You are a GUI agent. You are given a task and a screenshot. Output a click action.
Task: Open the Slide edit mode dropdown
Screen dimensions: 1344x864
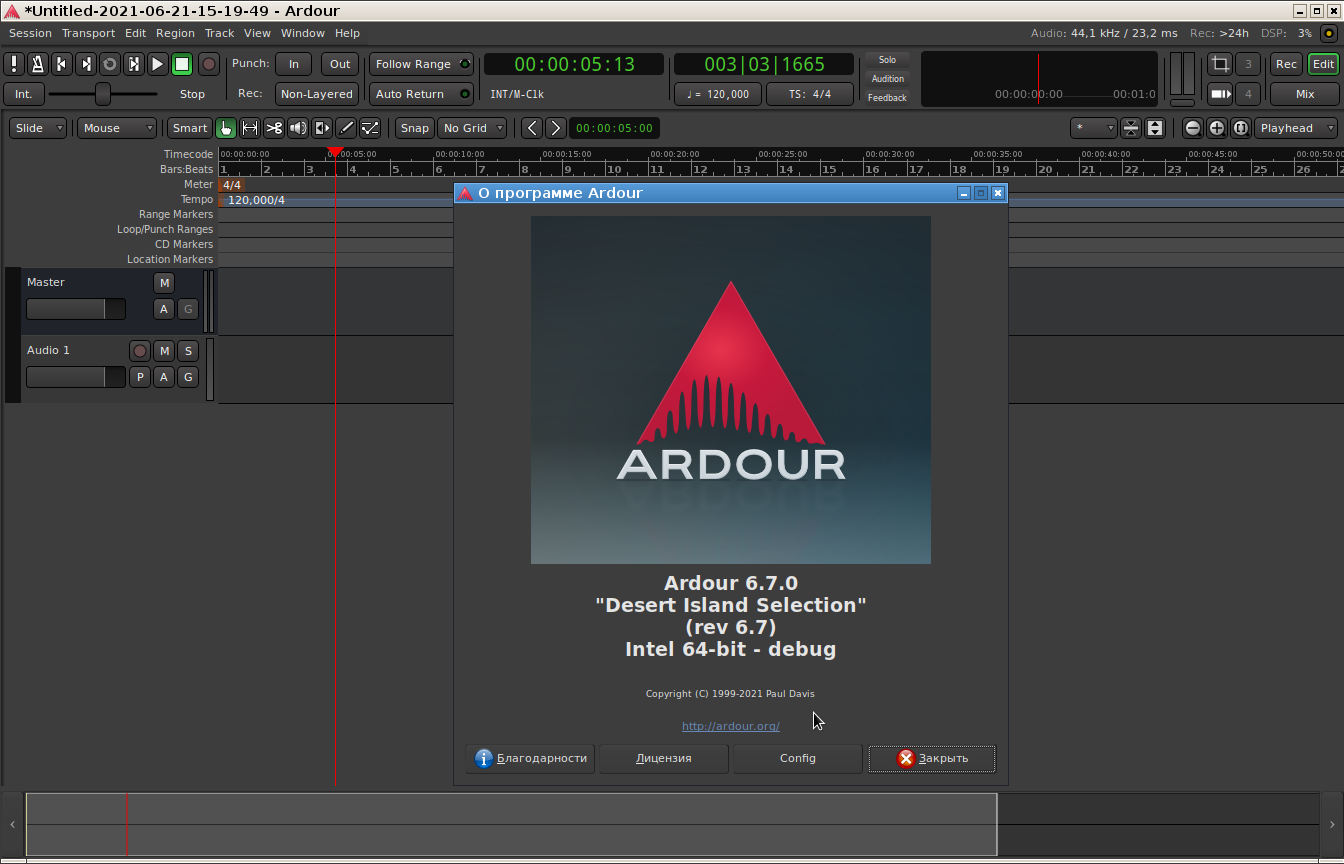38,128
